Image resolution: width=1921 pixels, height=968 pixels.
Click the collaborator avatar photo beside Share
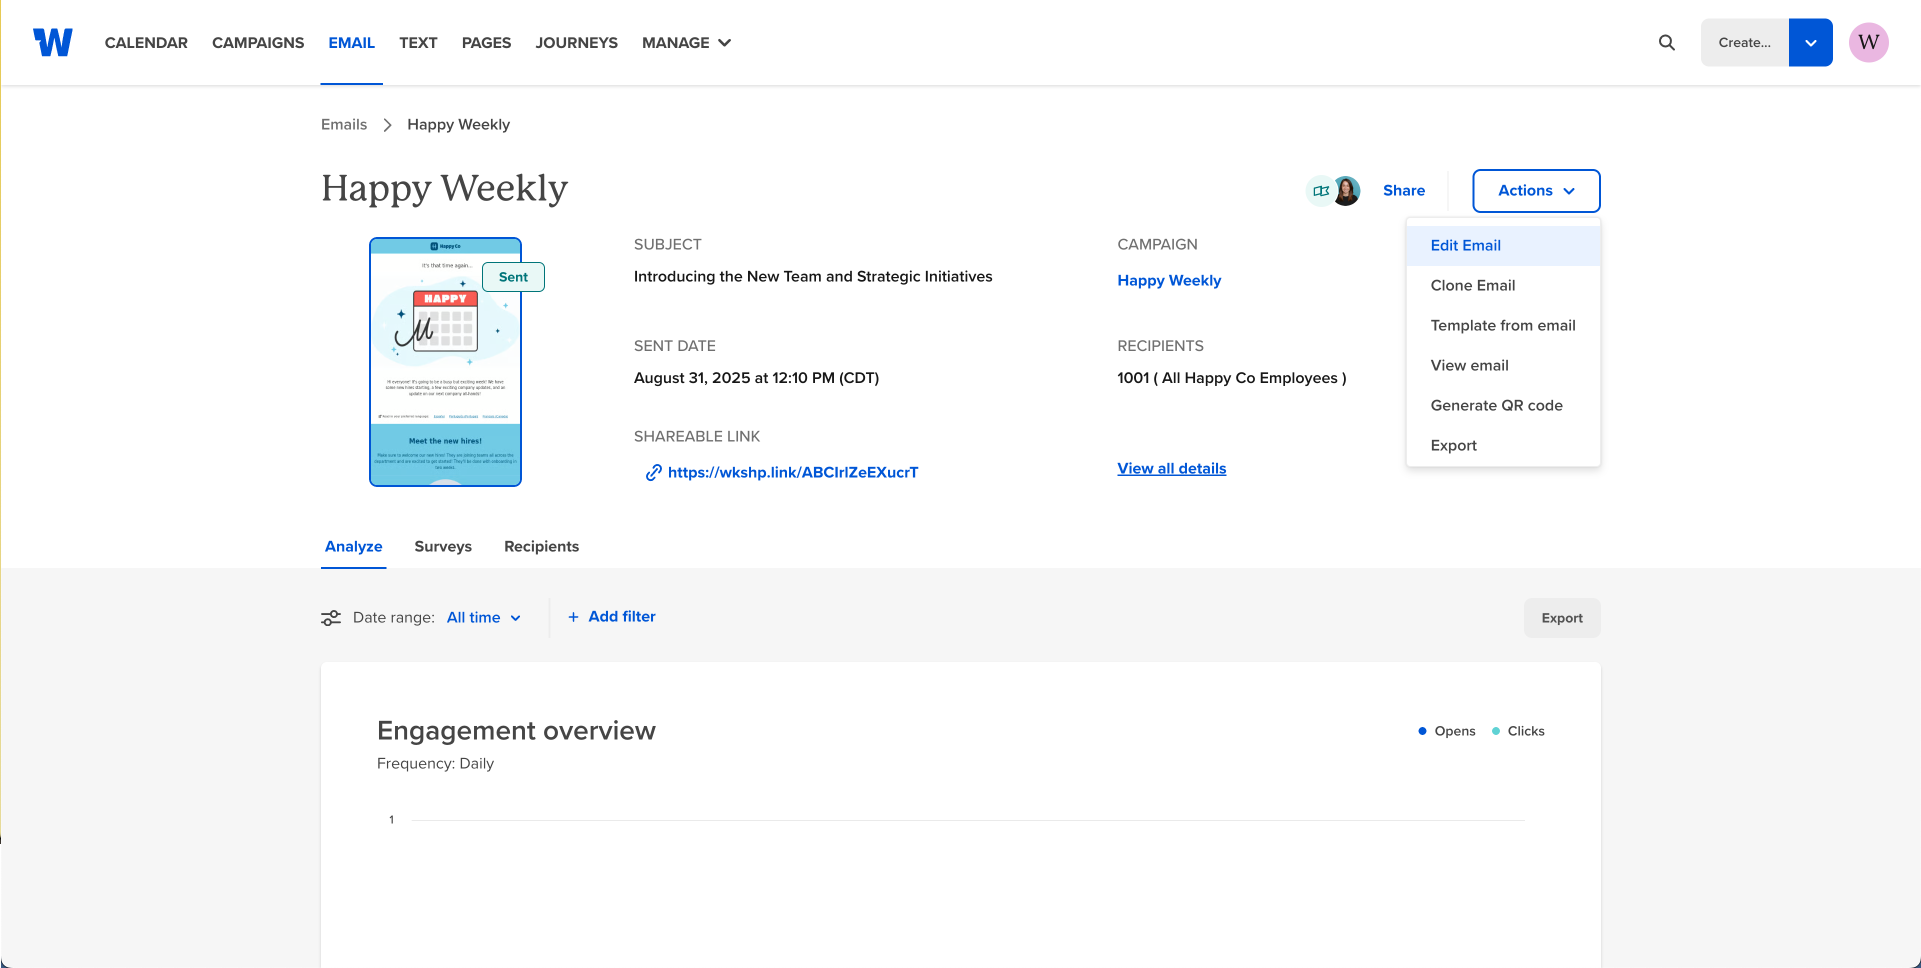(1348, 190)
